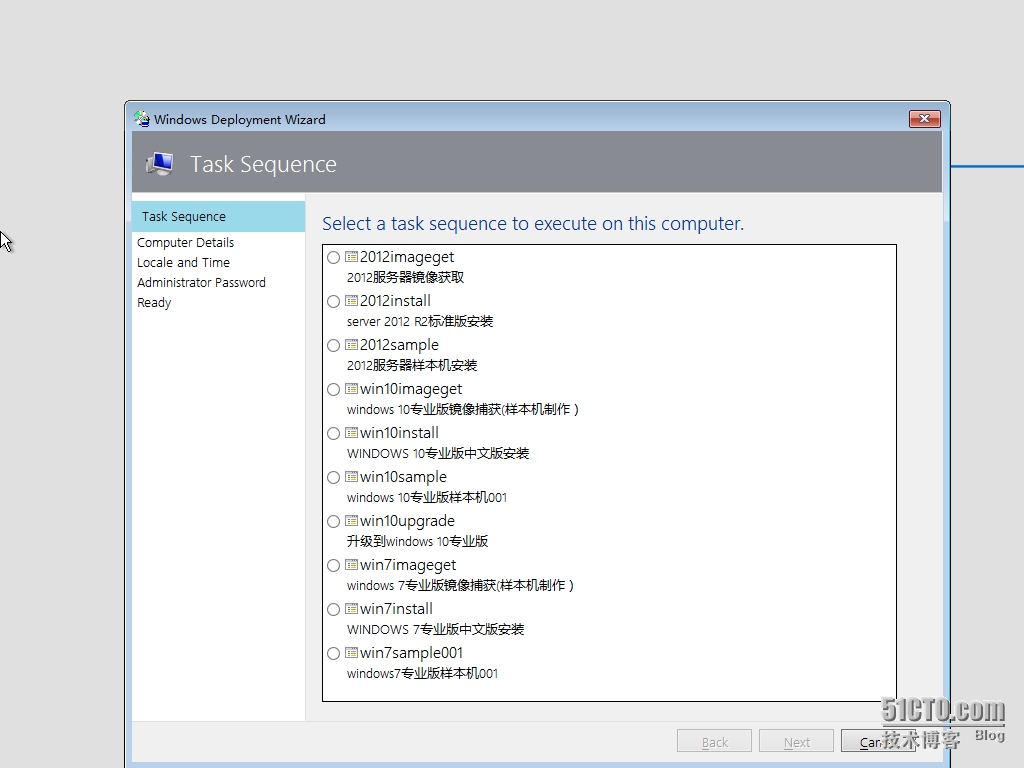Image resolution: width=1024 pixels, height=768 pixels.
Task: Click the Cancel button
Action: click(x=878, y=742)
